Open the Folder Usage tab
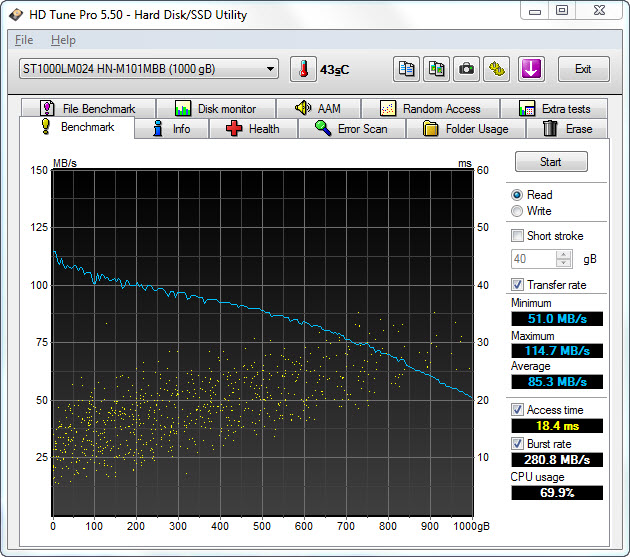 [465, 129]
